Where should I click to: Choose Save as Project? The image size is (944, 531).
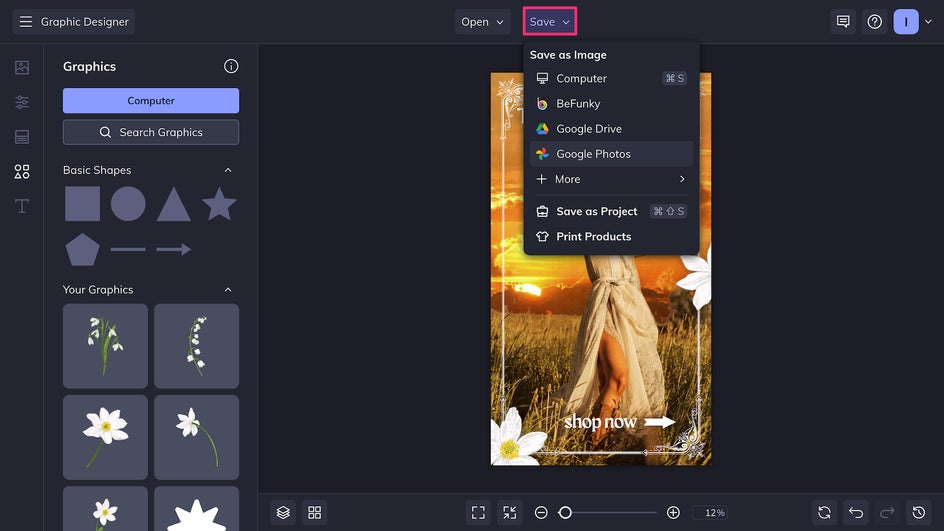(611, 211)
